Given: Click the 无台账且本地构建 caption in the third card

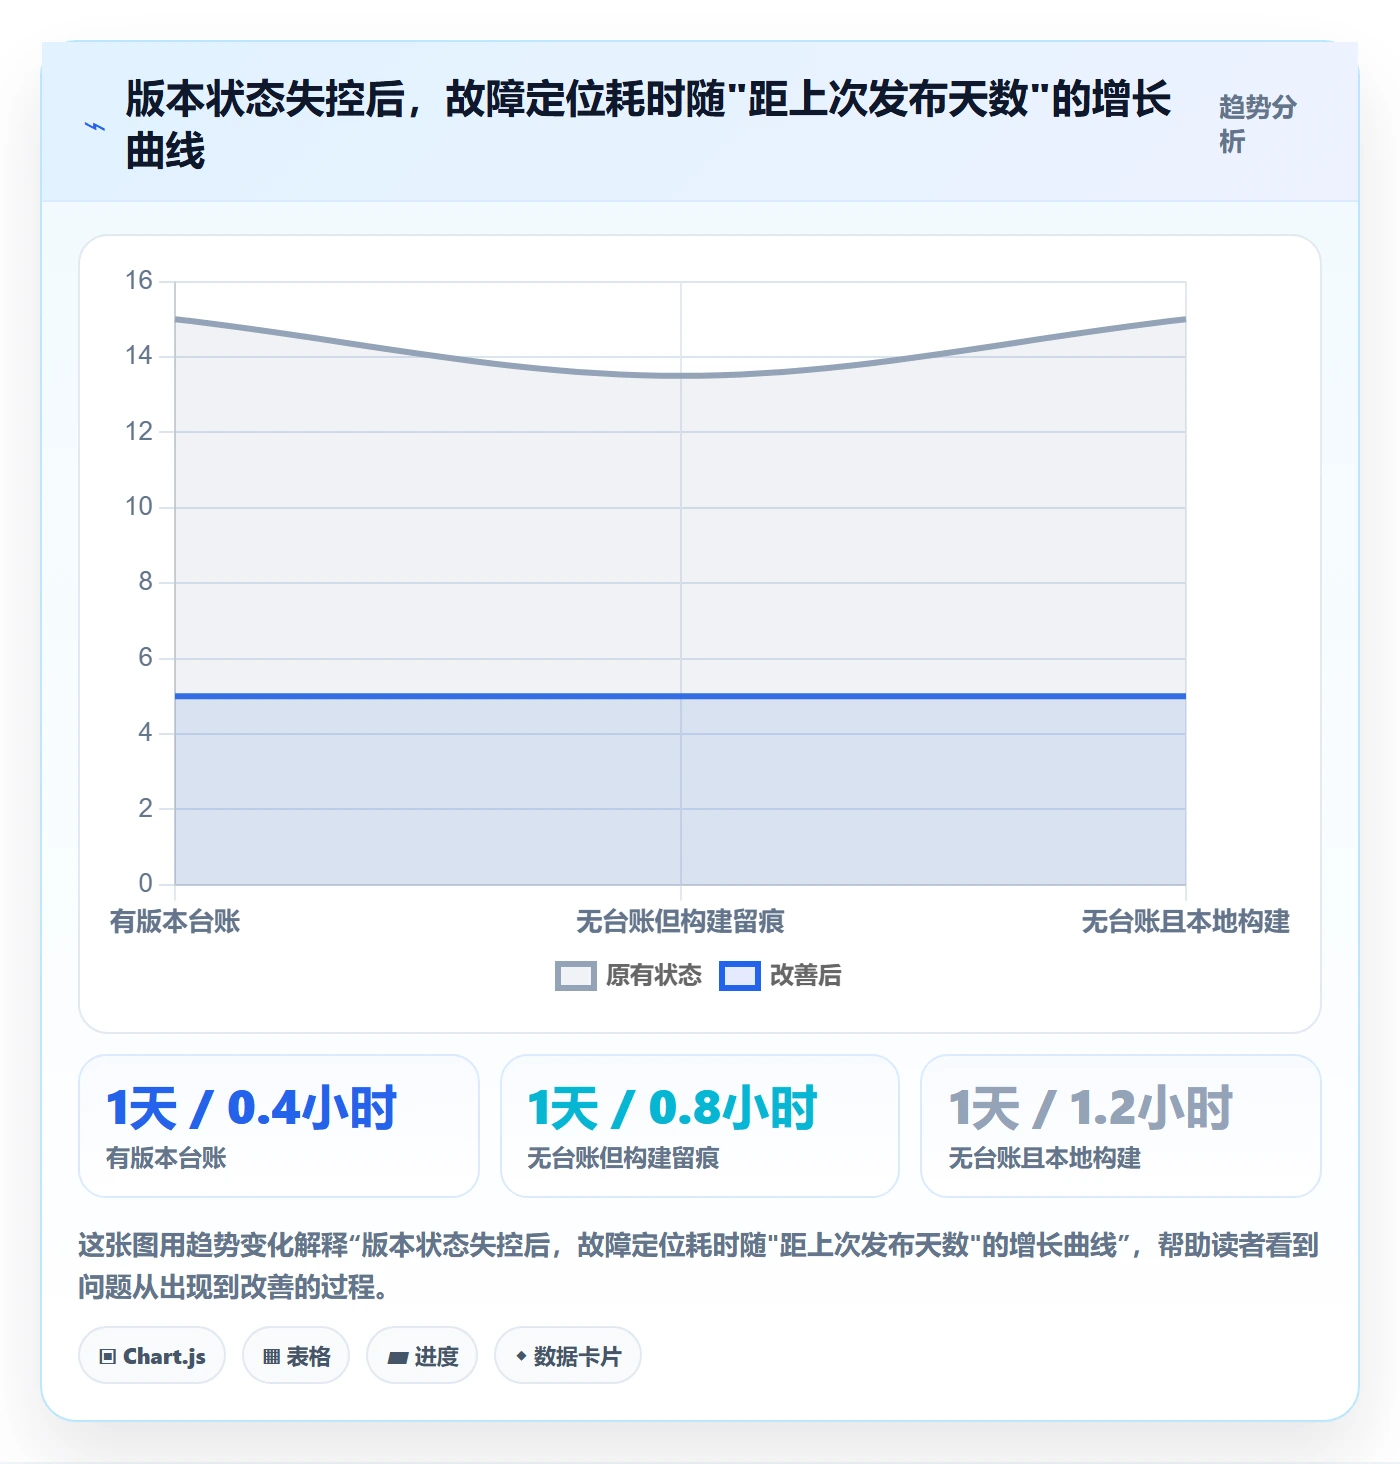Looking at the screenshot, I should (x=1044, y=1158).
